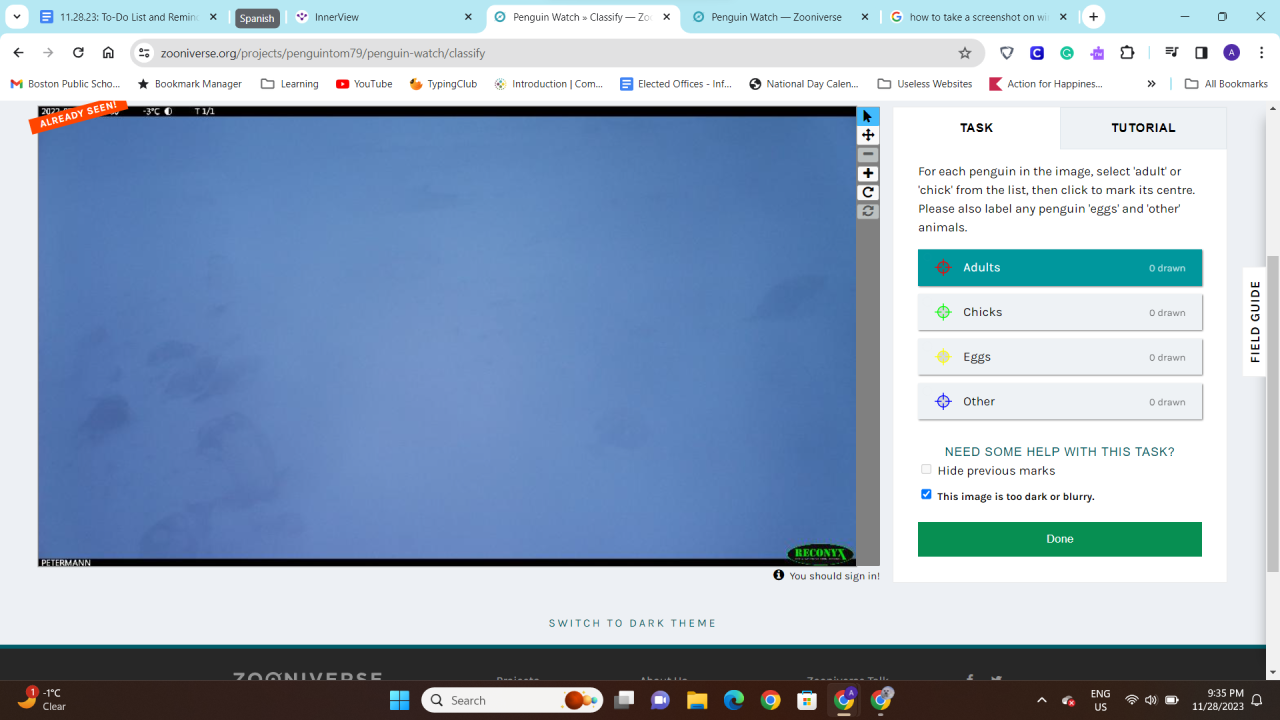
Task: Toggle the browser side panel
Action: click(x=1201, y=53)
